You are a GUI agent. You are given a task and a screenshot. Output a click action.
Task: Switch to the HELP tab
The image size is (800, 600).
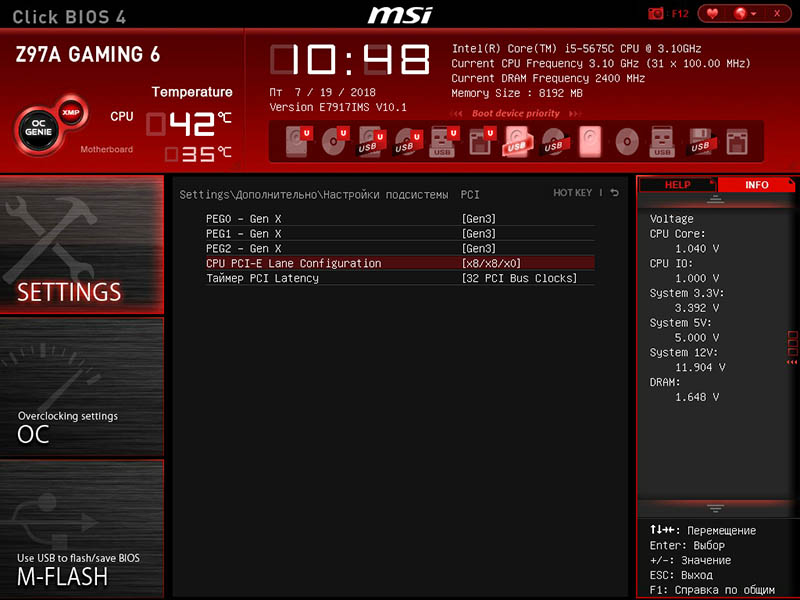(x=678, y=185)
